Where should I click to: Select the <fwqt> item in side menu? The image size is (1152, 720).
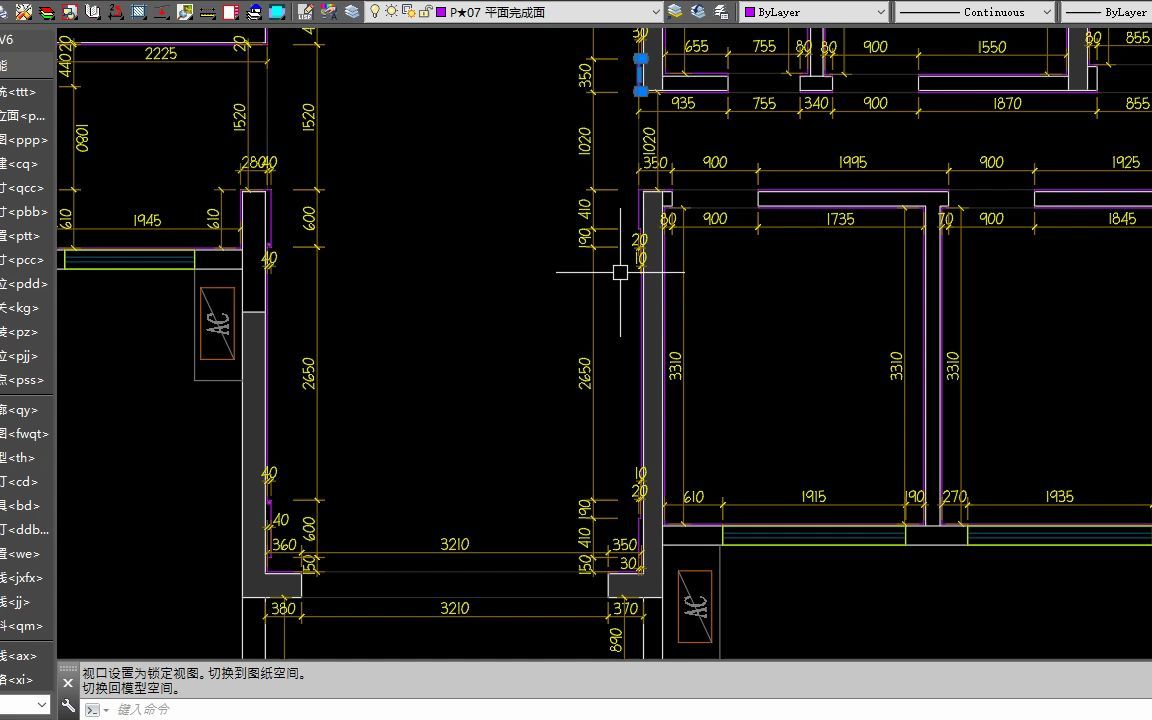point(24,433)
